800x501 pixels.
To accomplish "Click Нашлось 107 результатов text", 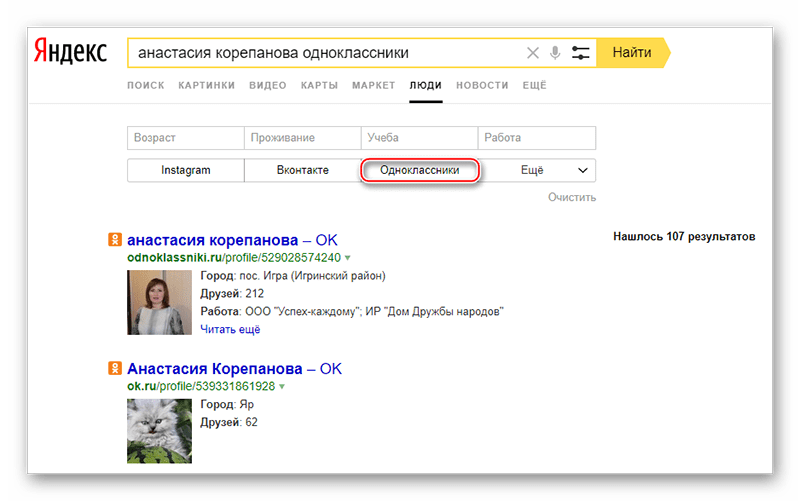I will click(x=684, y=237).
